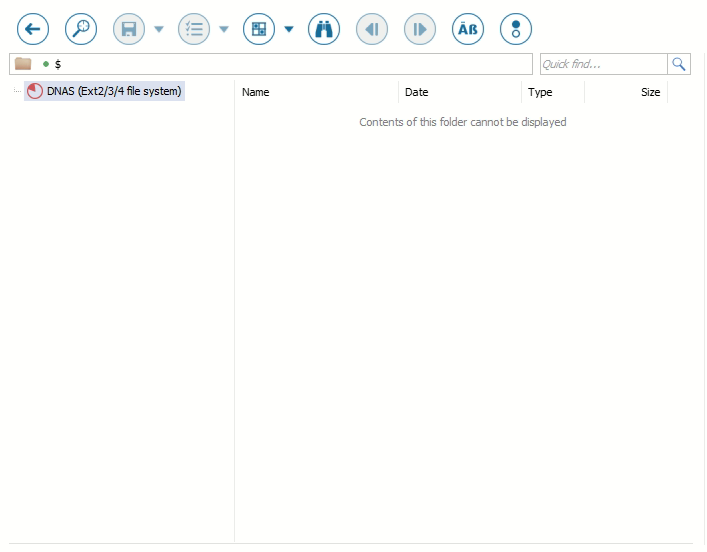The image size is (707, 552).
Task: Click the save floppy disk icon
Action: [129, 29]
